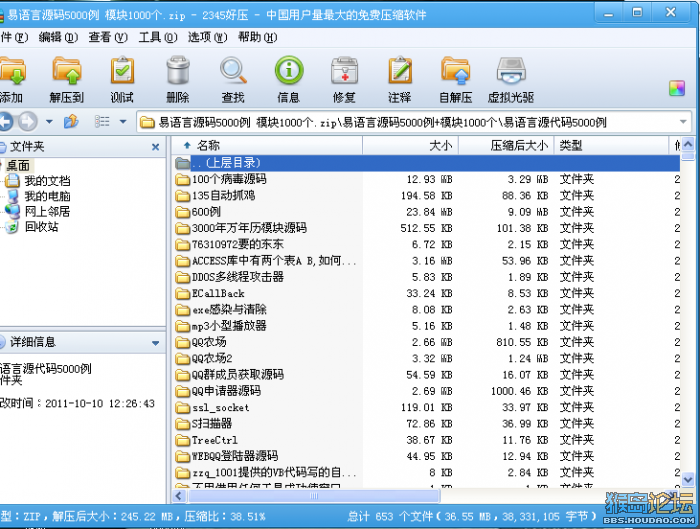Open the 查看(V) menu
The image size is (700, 529).
coord(108,37)
